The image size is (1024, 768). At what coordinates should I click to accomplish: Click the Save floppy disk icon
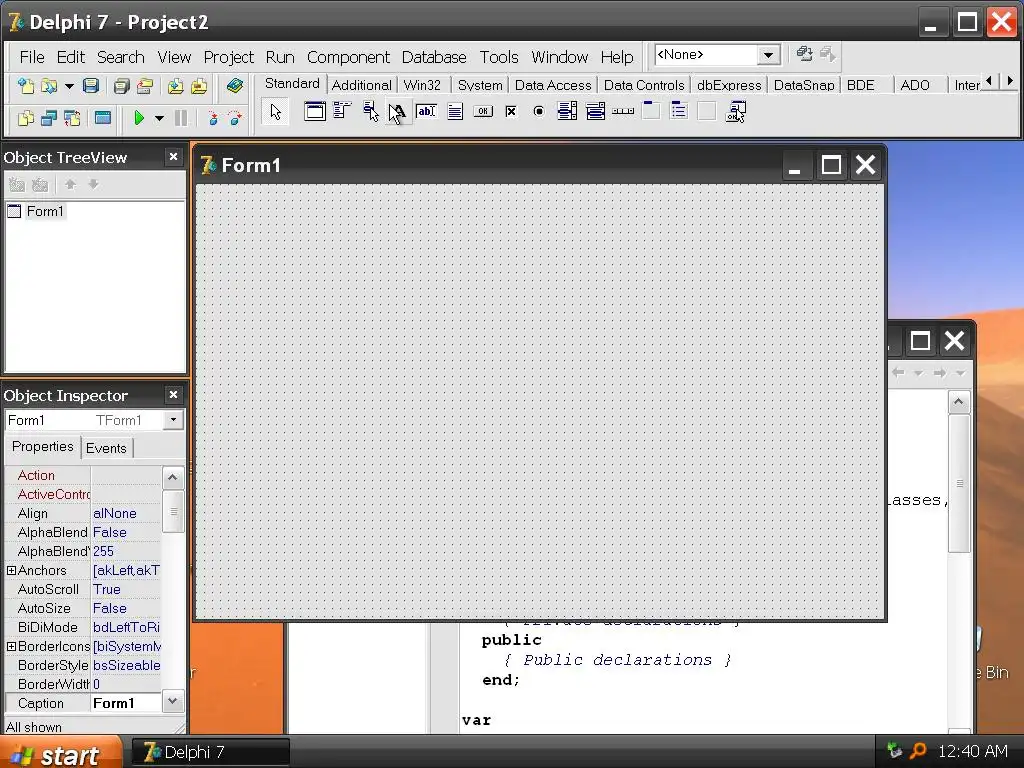click(91, 86)
